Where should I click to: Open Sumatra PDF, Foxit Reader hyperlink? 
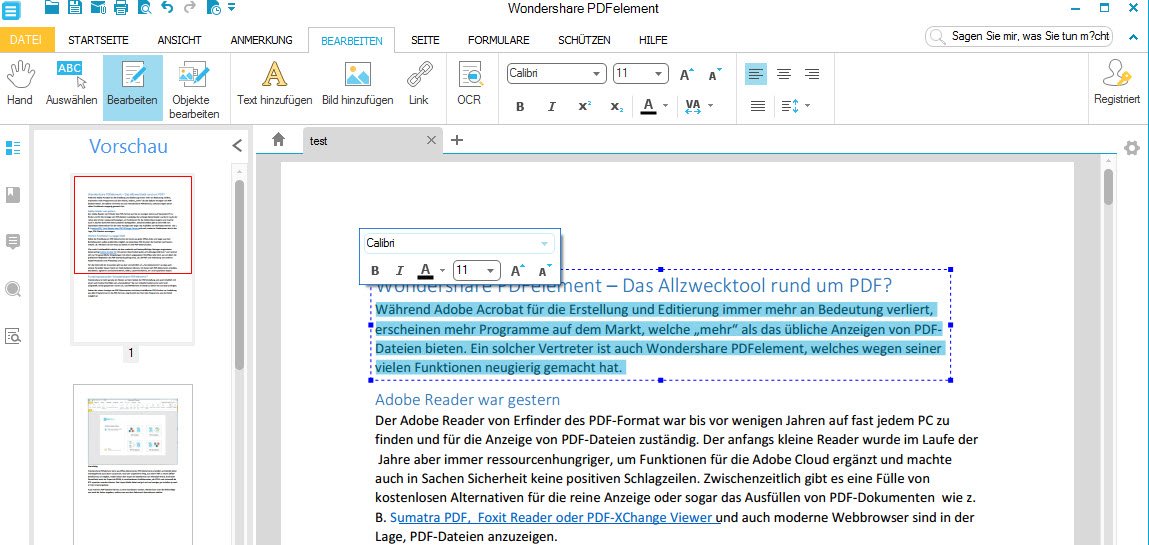click(553, 517)
